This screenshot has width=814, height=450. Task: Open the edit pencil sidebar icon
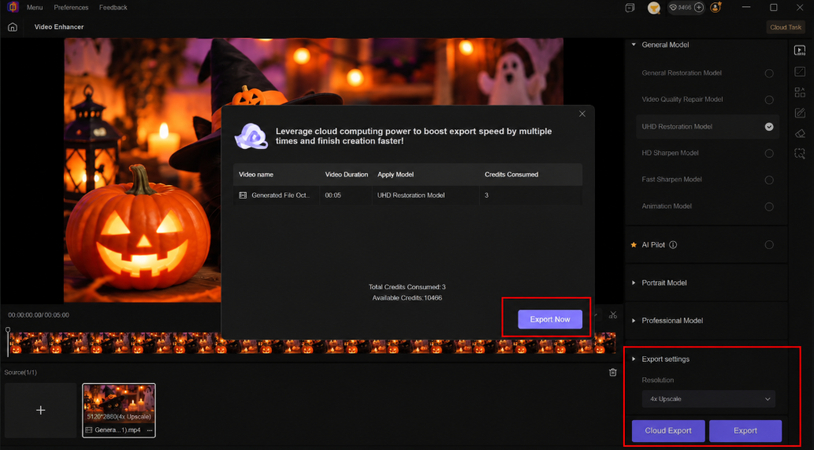coord(799,113)
